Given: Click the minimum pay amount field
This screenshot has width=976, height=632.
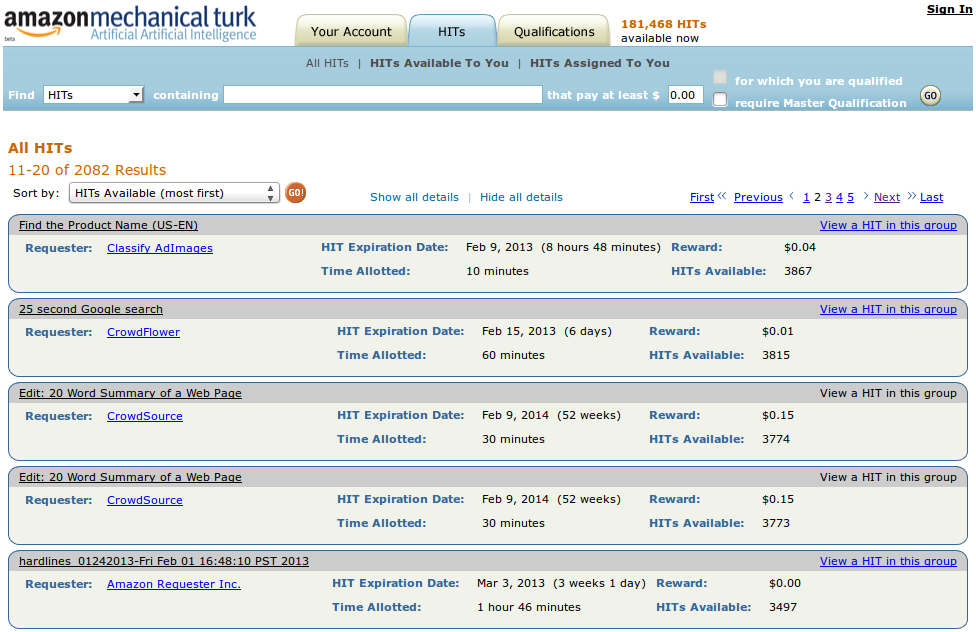Looking at the screenshot, I should coord(685,95).
